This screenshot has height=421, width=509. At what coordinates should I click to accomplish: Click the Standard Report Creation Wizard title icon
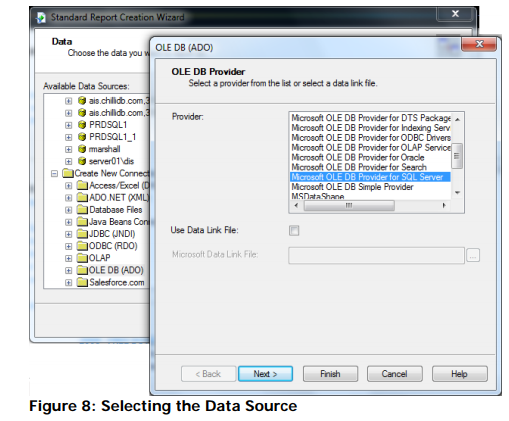[41, 17]
